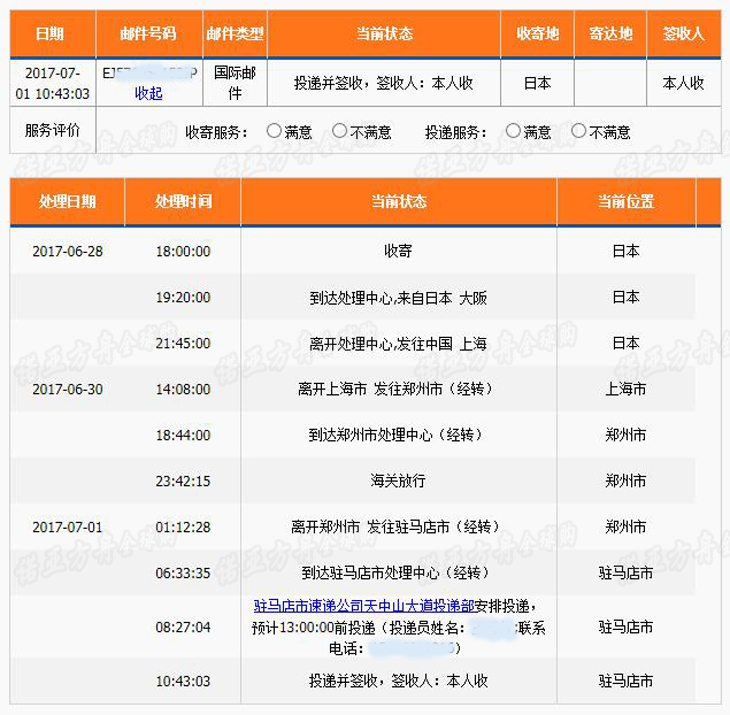Click the 01:12:28 time cell

[x=183, y=527]
